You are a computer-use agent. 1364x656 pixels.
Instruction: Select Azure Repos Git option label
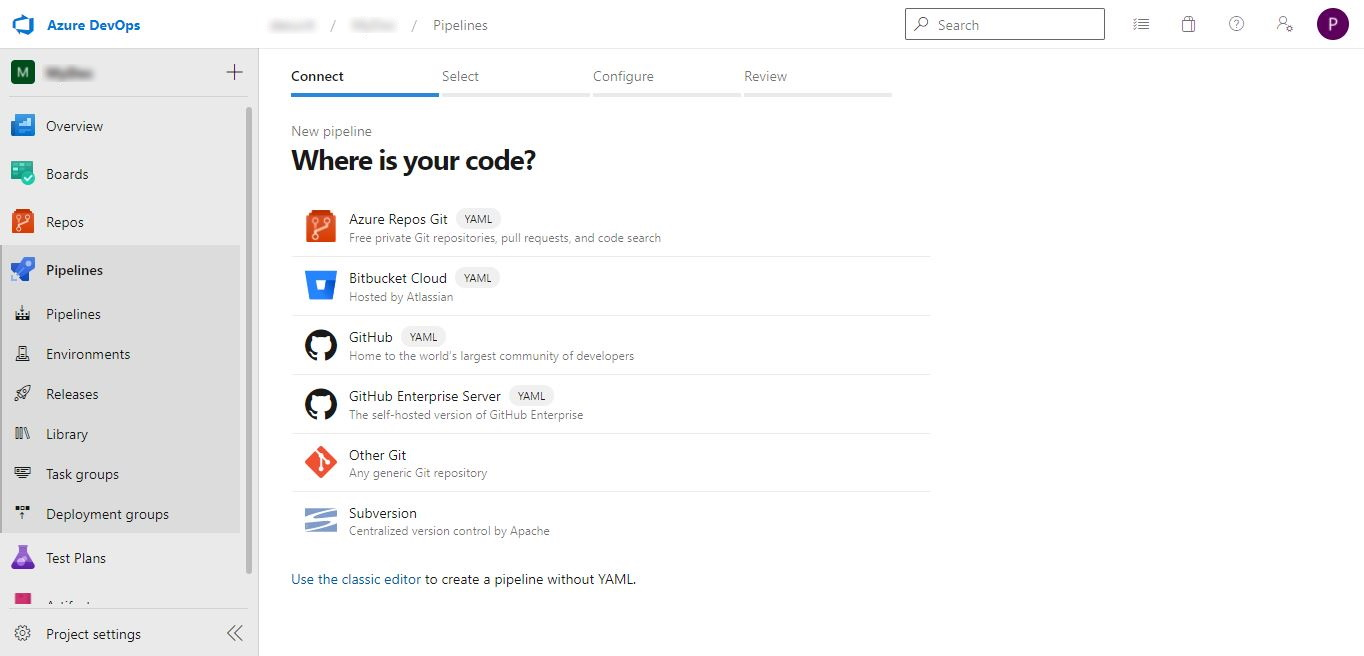pos(398,219)
